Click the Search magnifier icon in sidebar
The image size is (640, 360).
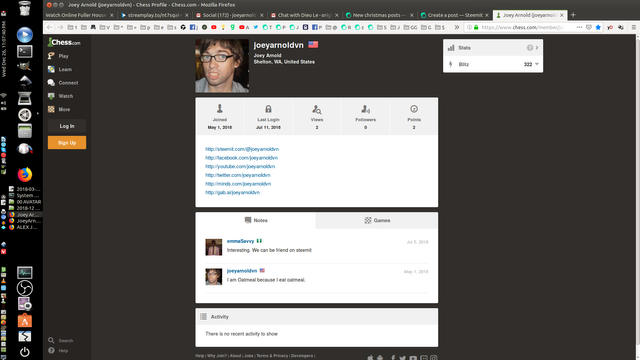[x=51, y=340]
